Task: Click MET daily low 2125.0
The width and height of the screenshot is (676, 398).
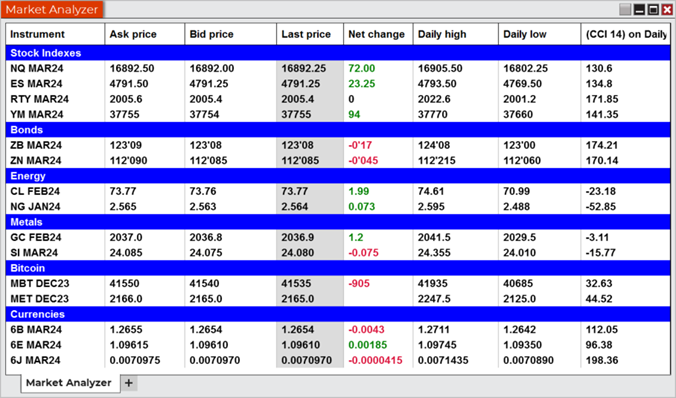Action: (520, 299)
